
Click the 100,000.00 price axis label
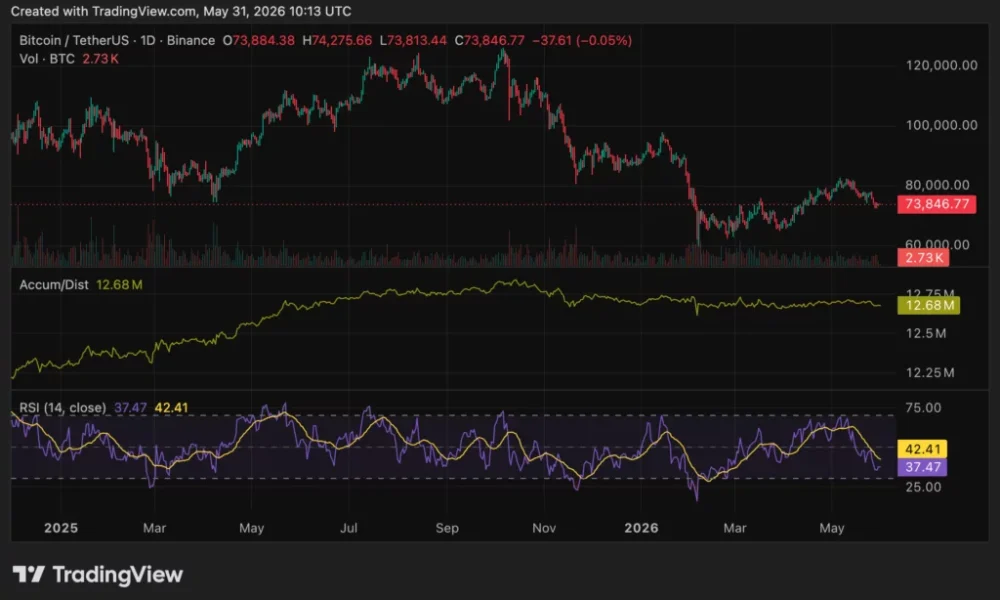pyautogui.click(x=941, y=125)
